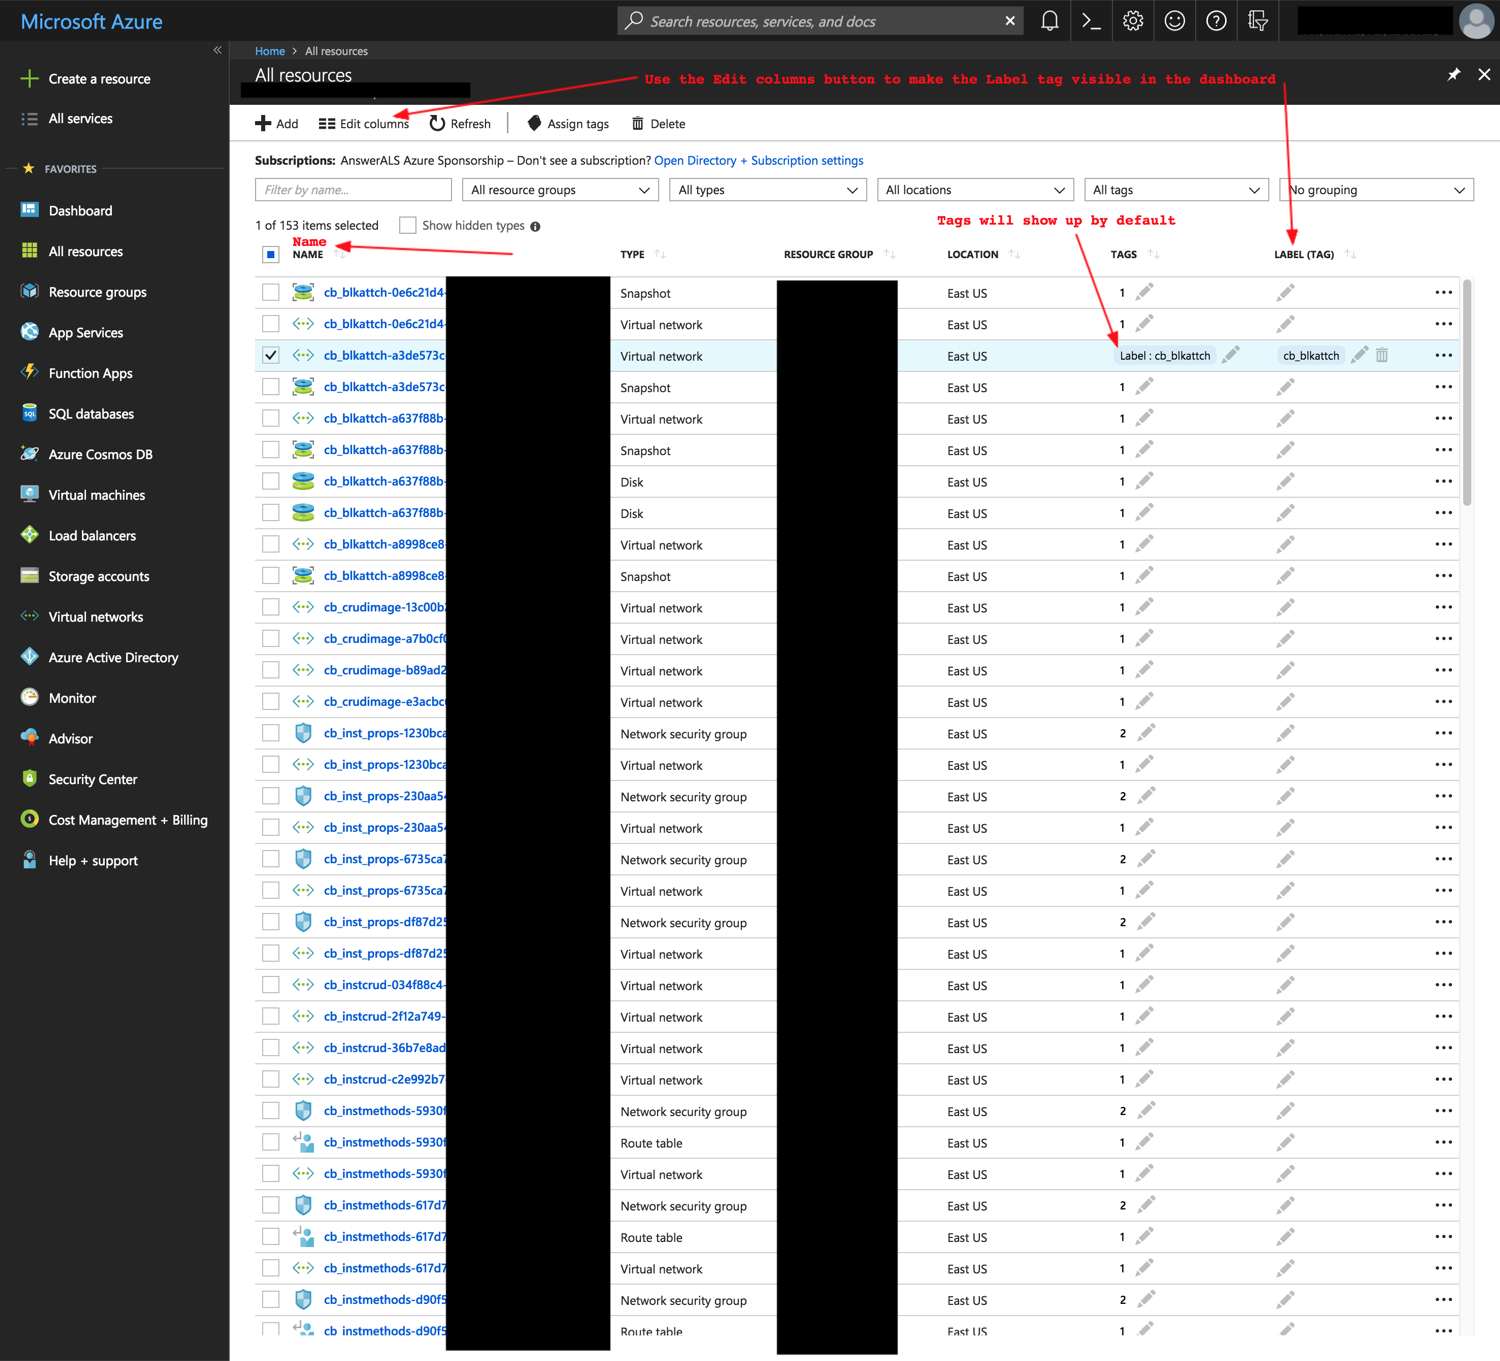Go to Dashboard in sidebar

tap(80, 211)
